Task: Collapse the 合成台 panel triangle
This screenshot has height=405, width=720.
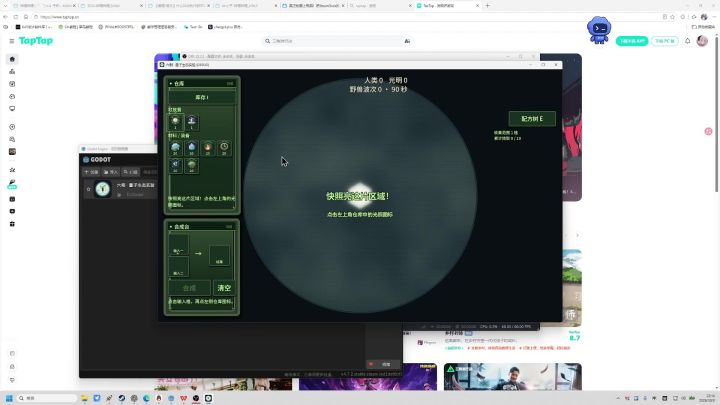Action: 171,227
